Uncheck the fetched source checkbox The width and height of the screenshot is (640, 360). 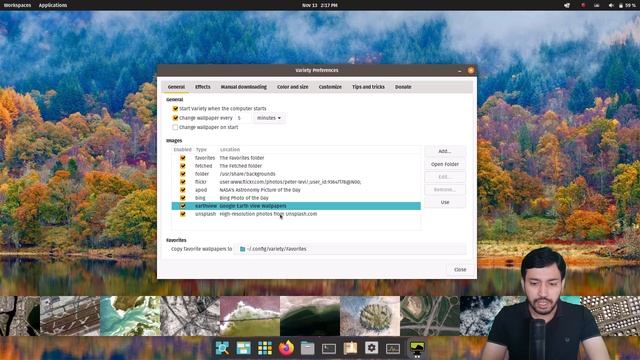pyautogui.click(x=183, y=166)
